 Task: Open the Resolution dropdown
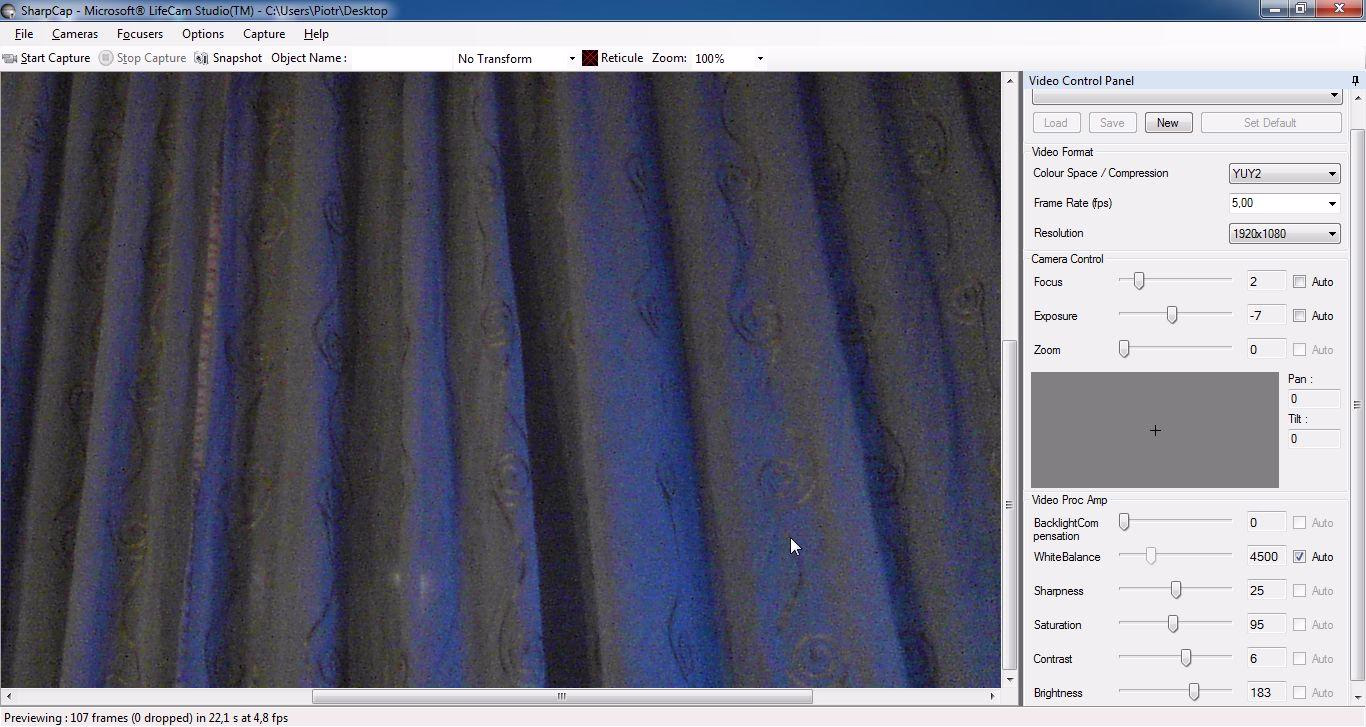[1284, 234]
